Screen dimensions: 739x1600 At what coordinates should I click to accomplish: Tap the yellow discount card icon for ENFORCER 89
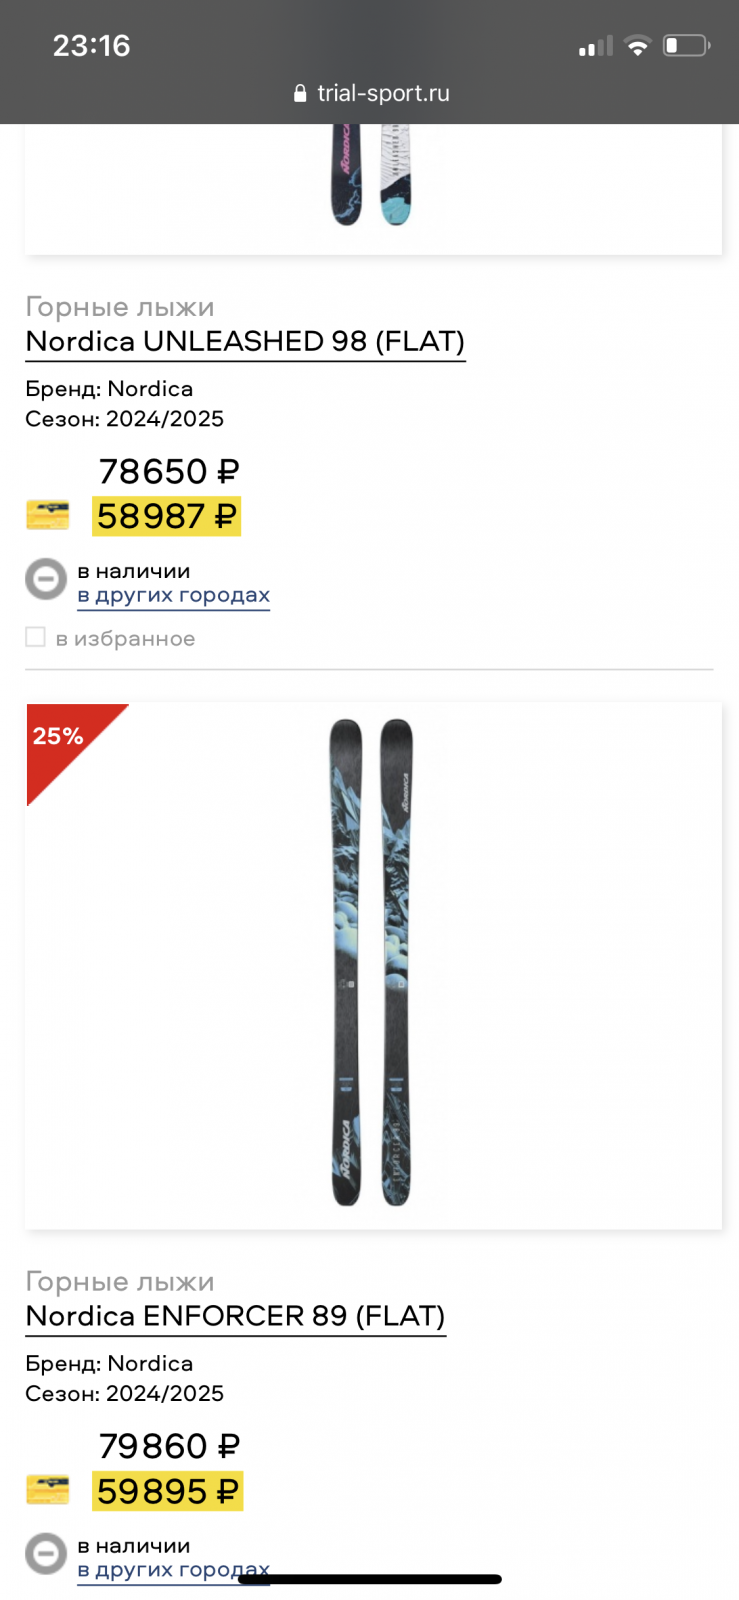[x=48, y=1491]
